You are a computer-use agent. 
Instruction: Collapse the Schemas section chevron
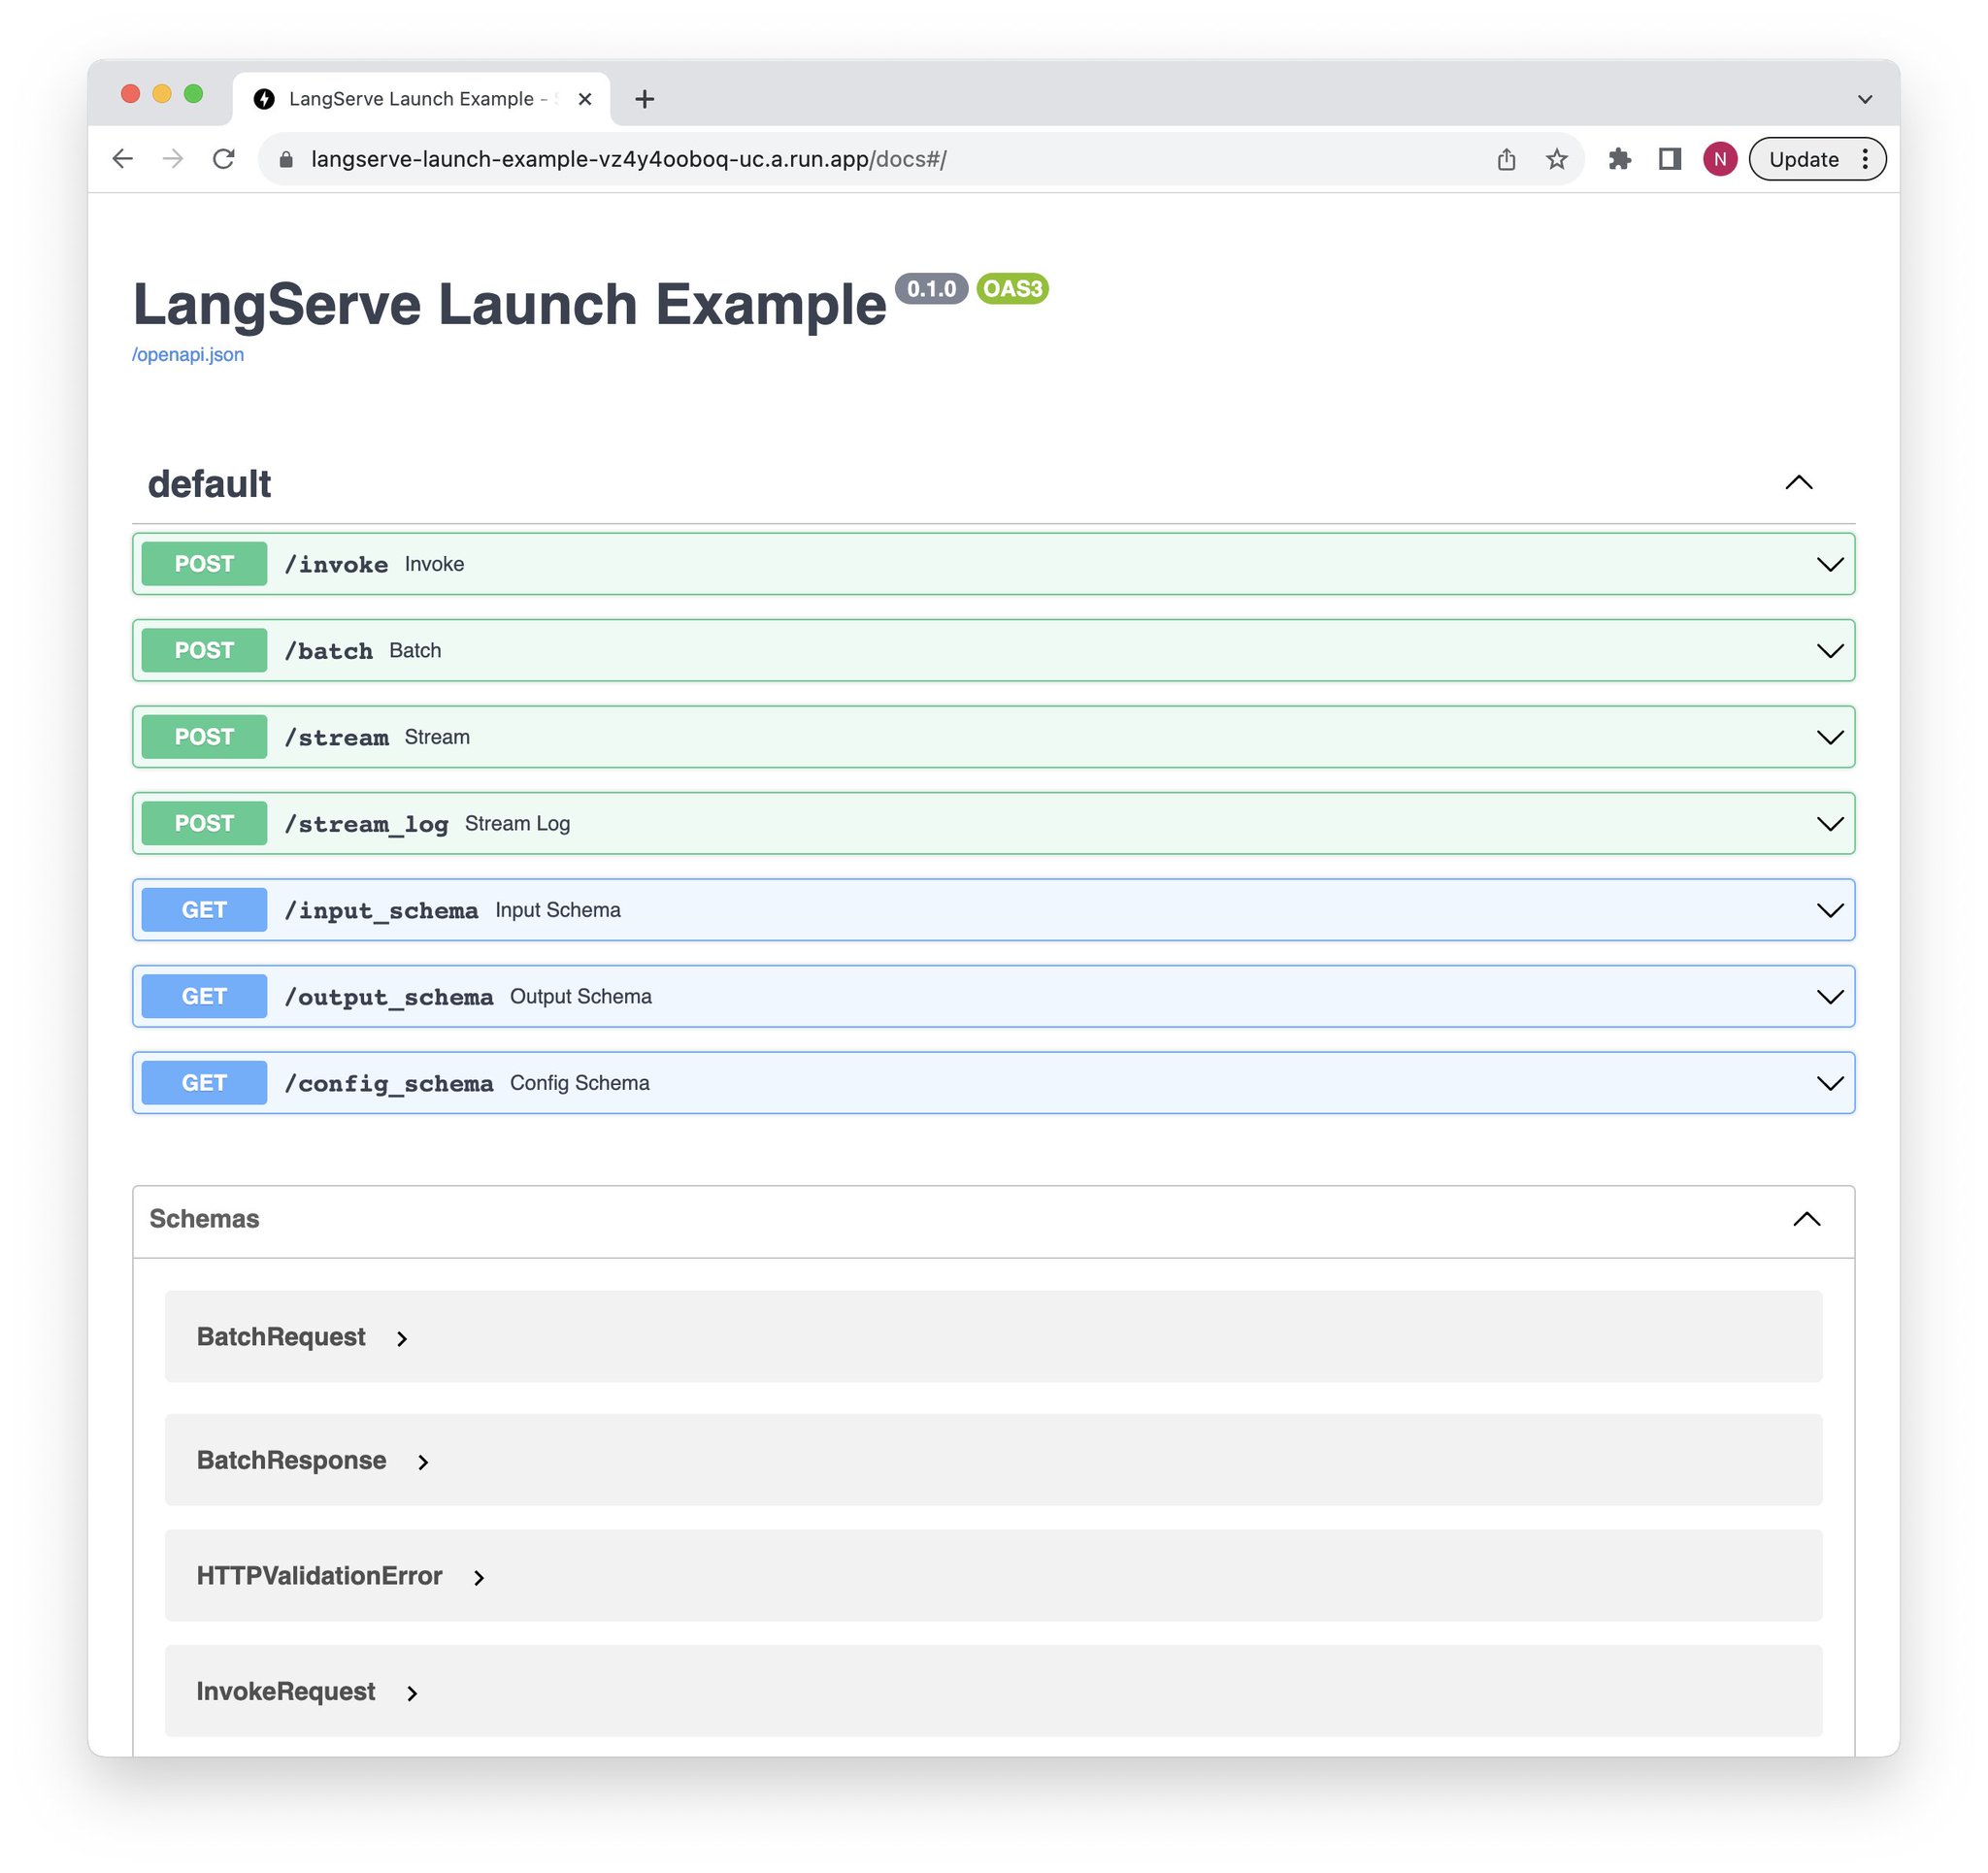pos(1807,1219)
